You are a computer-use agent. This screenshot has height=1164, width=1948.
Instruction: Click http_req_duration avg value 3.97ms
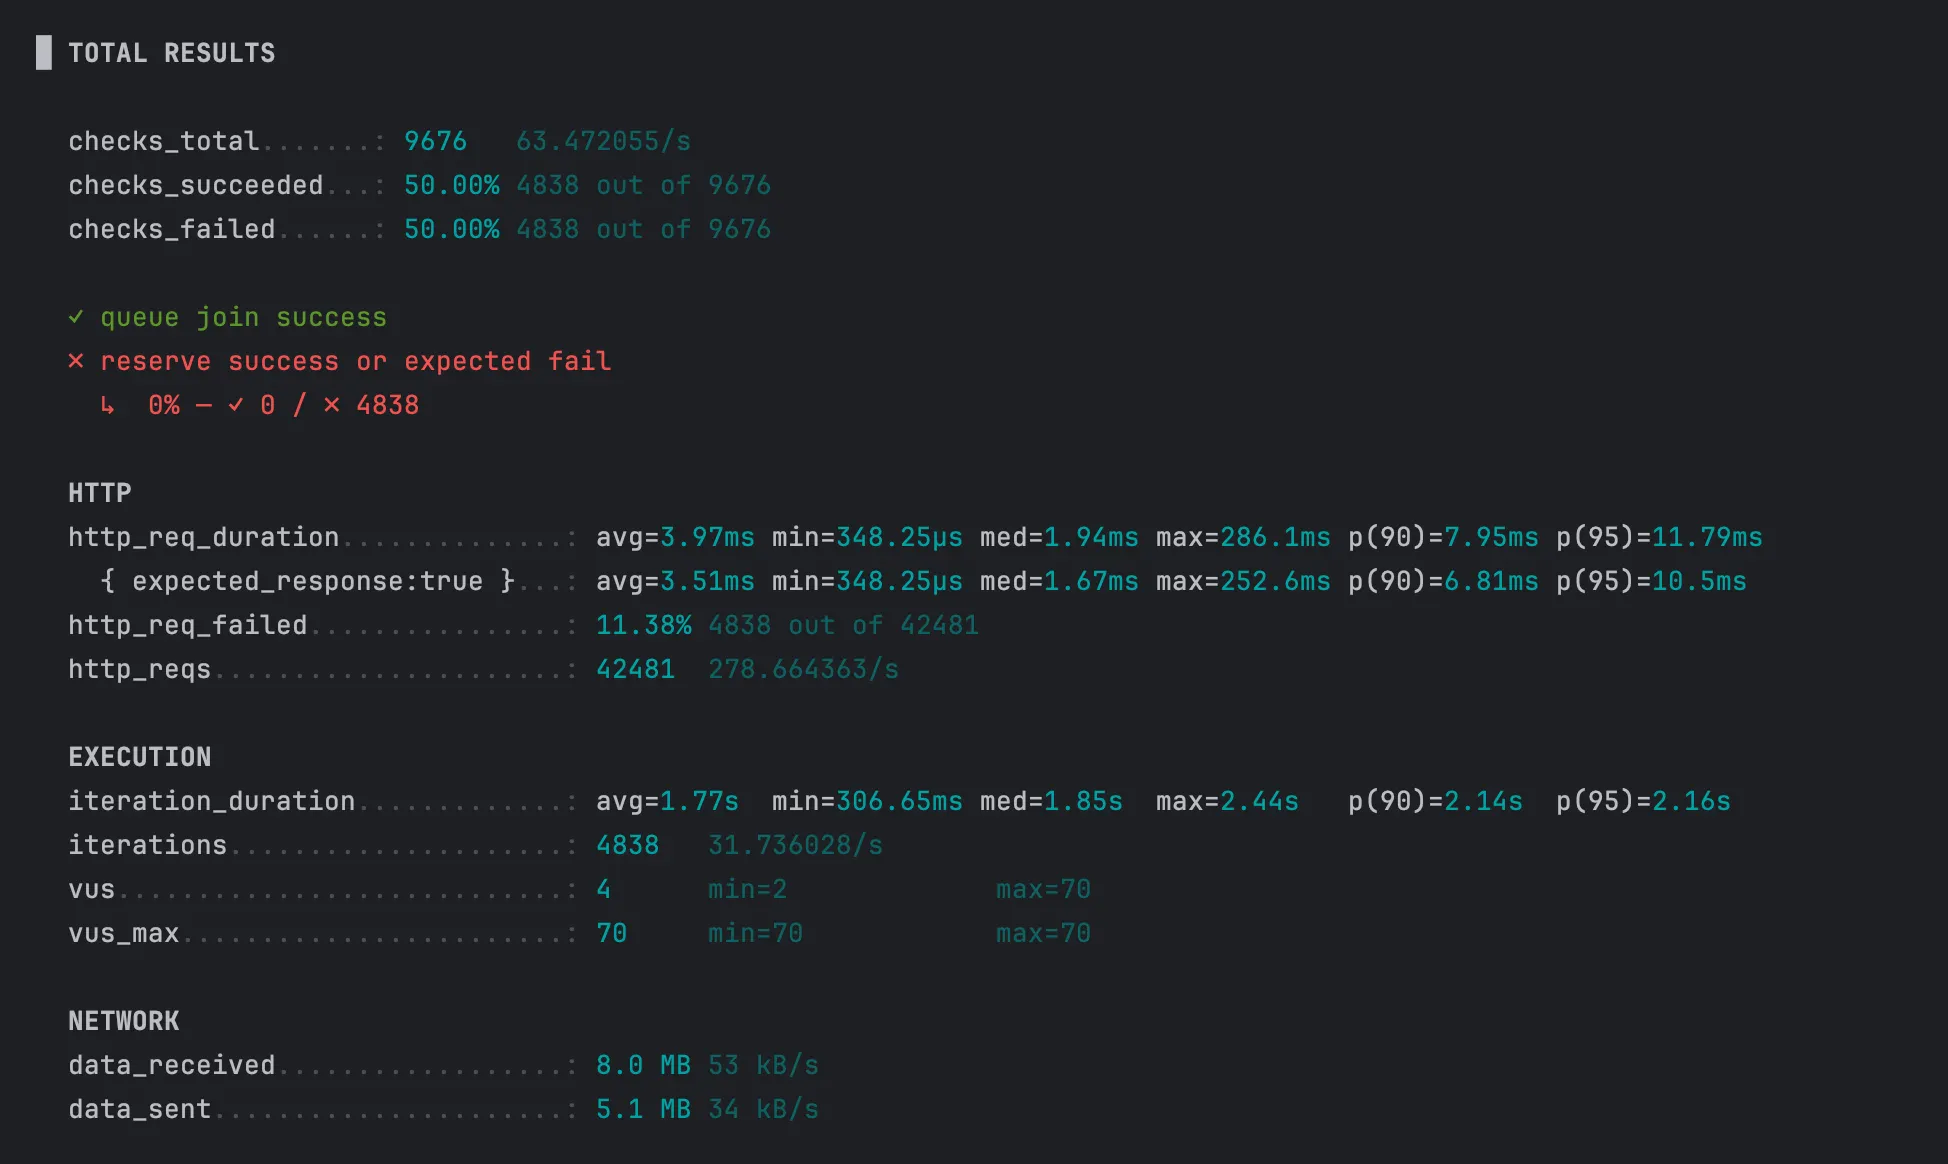707,537
